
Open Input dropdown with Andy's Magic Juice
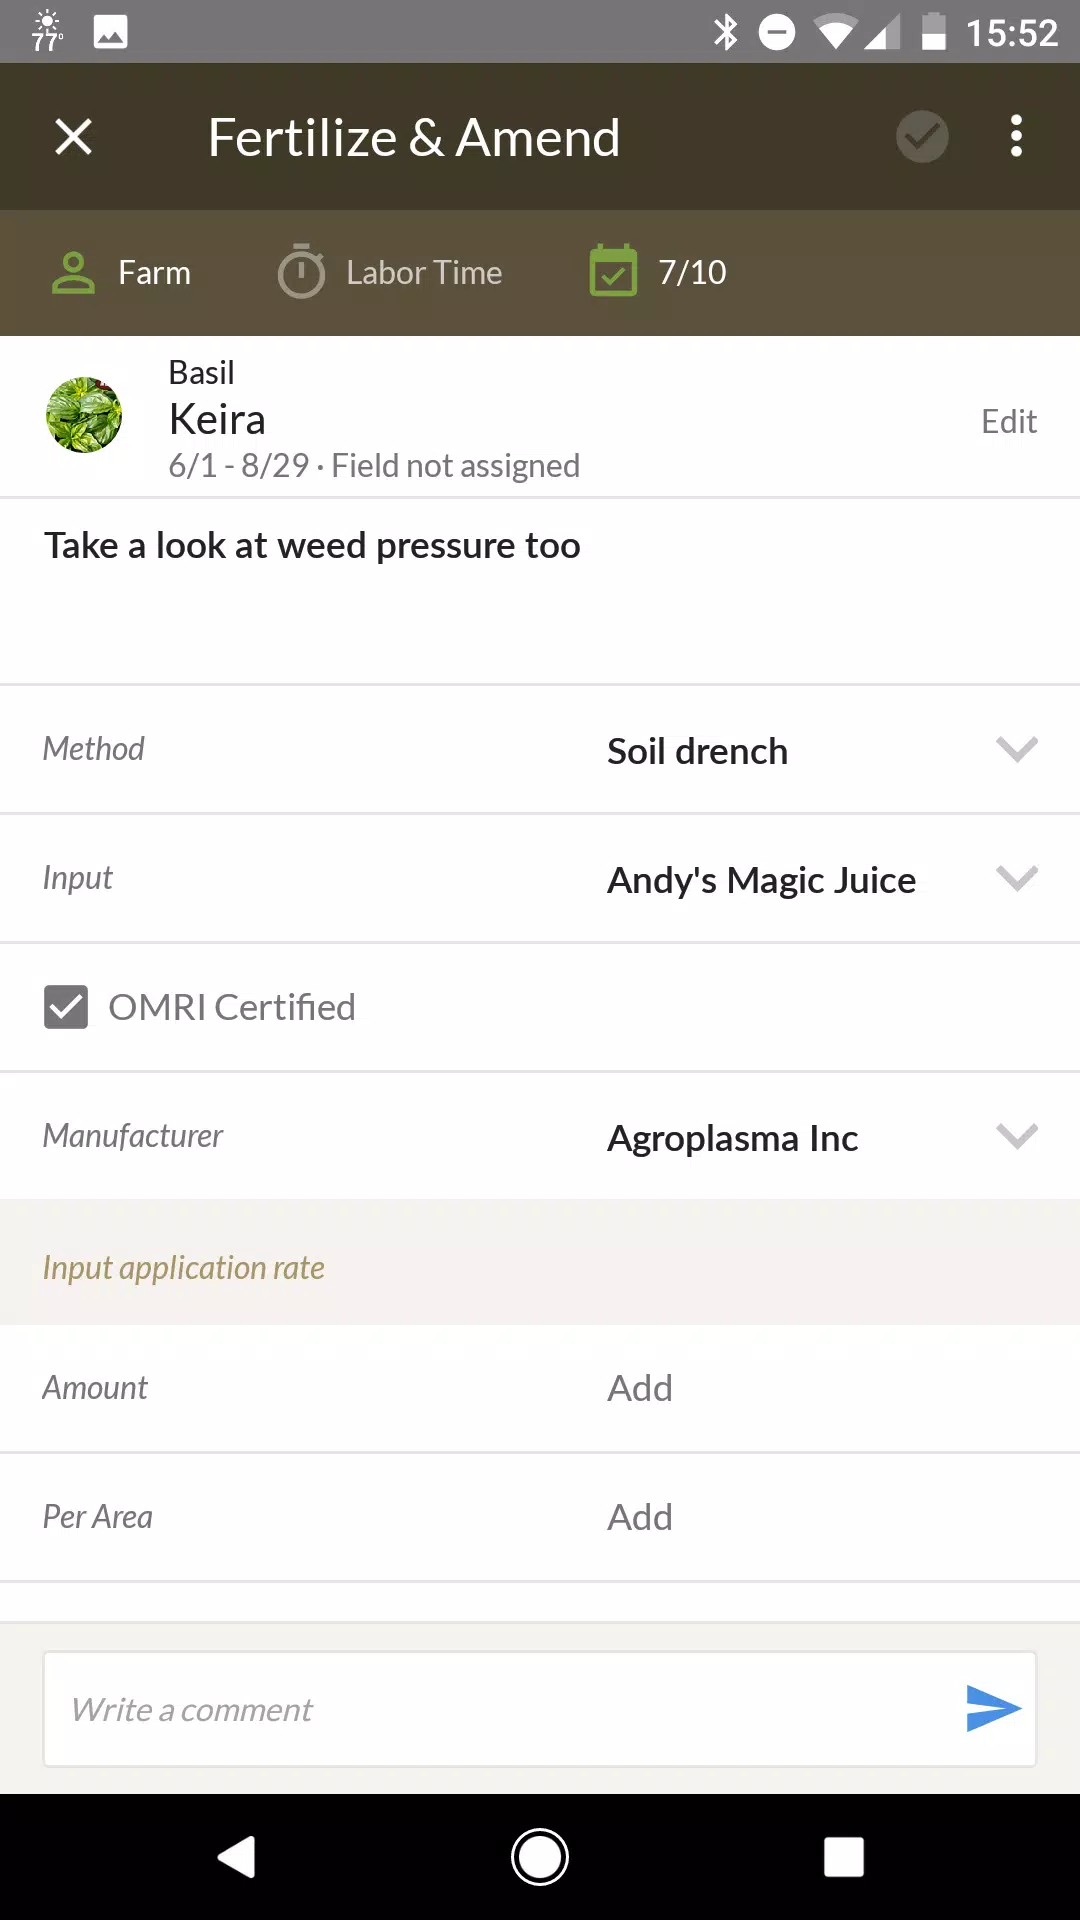coord(1016,879)
